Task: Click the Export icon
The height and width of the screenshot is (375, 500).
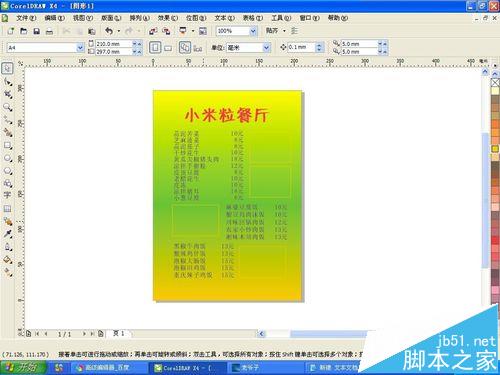Action: click(x=166, y=31)
